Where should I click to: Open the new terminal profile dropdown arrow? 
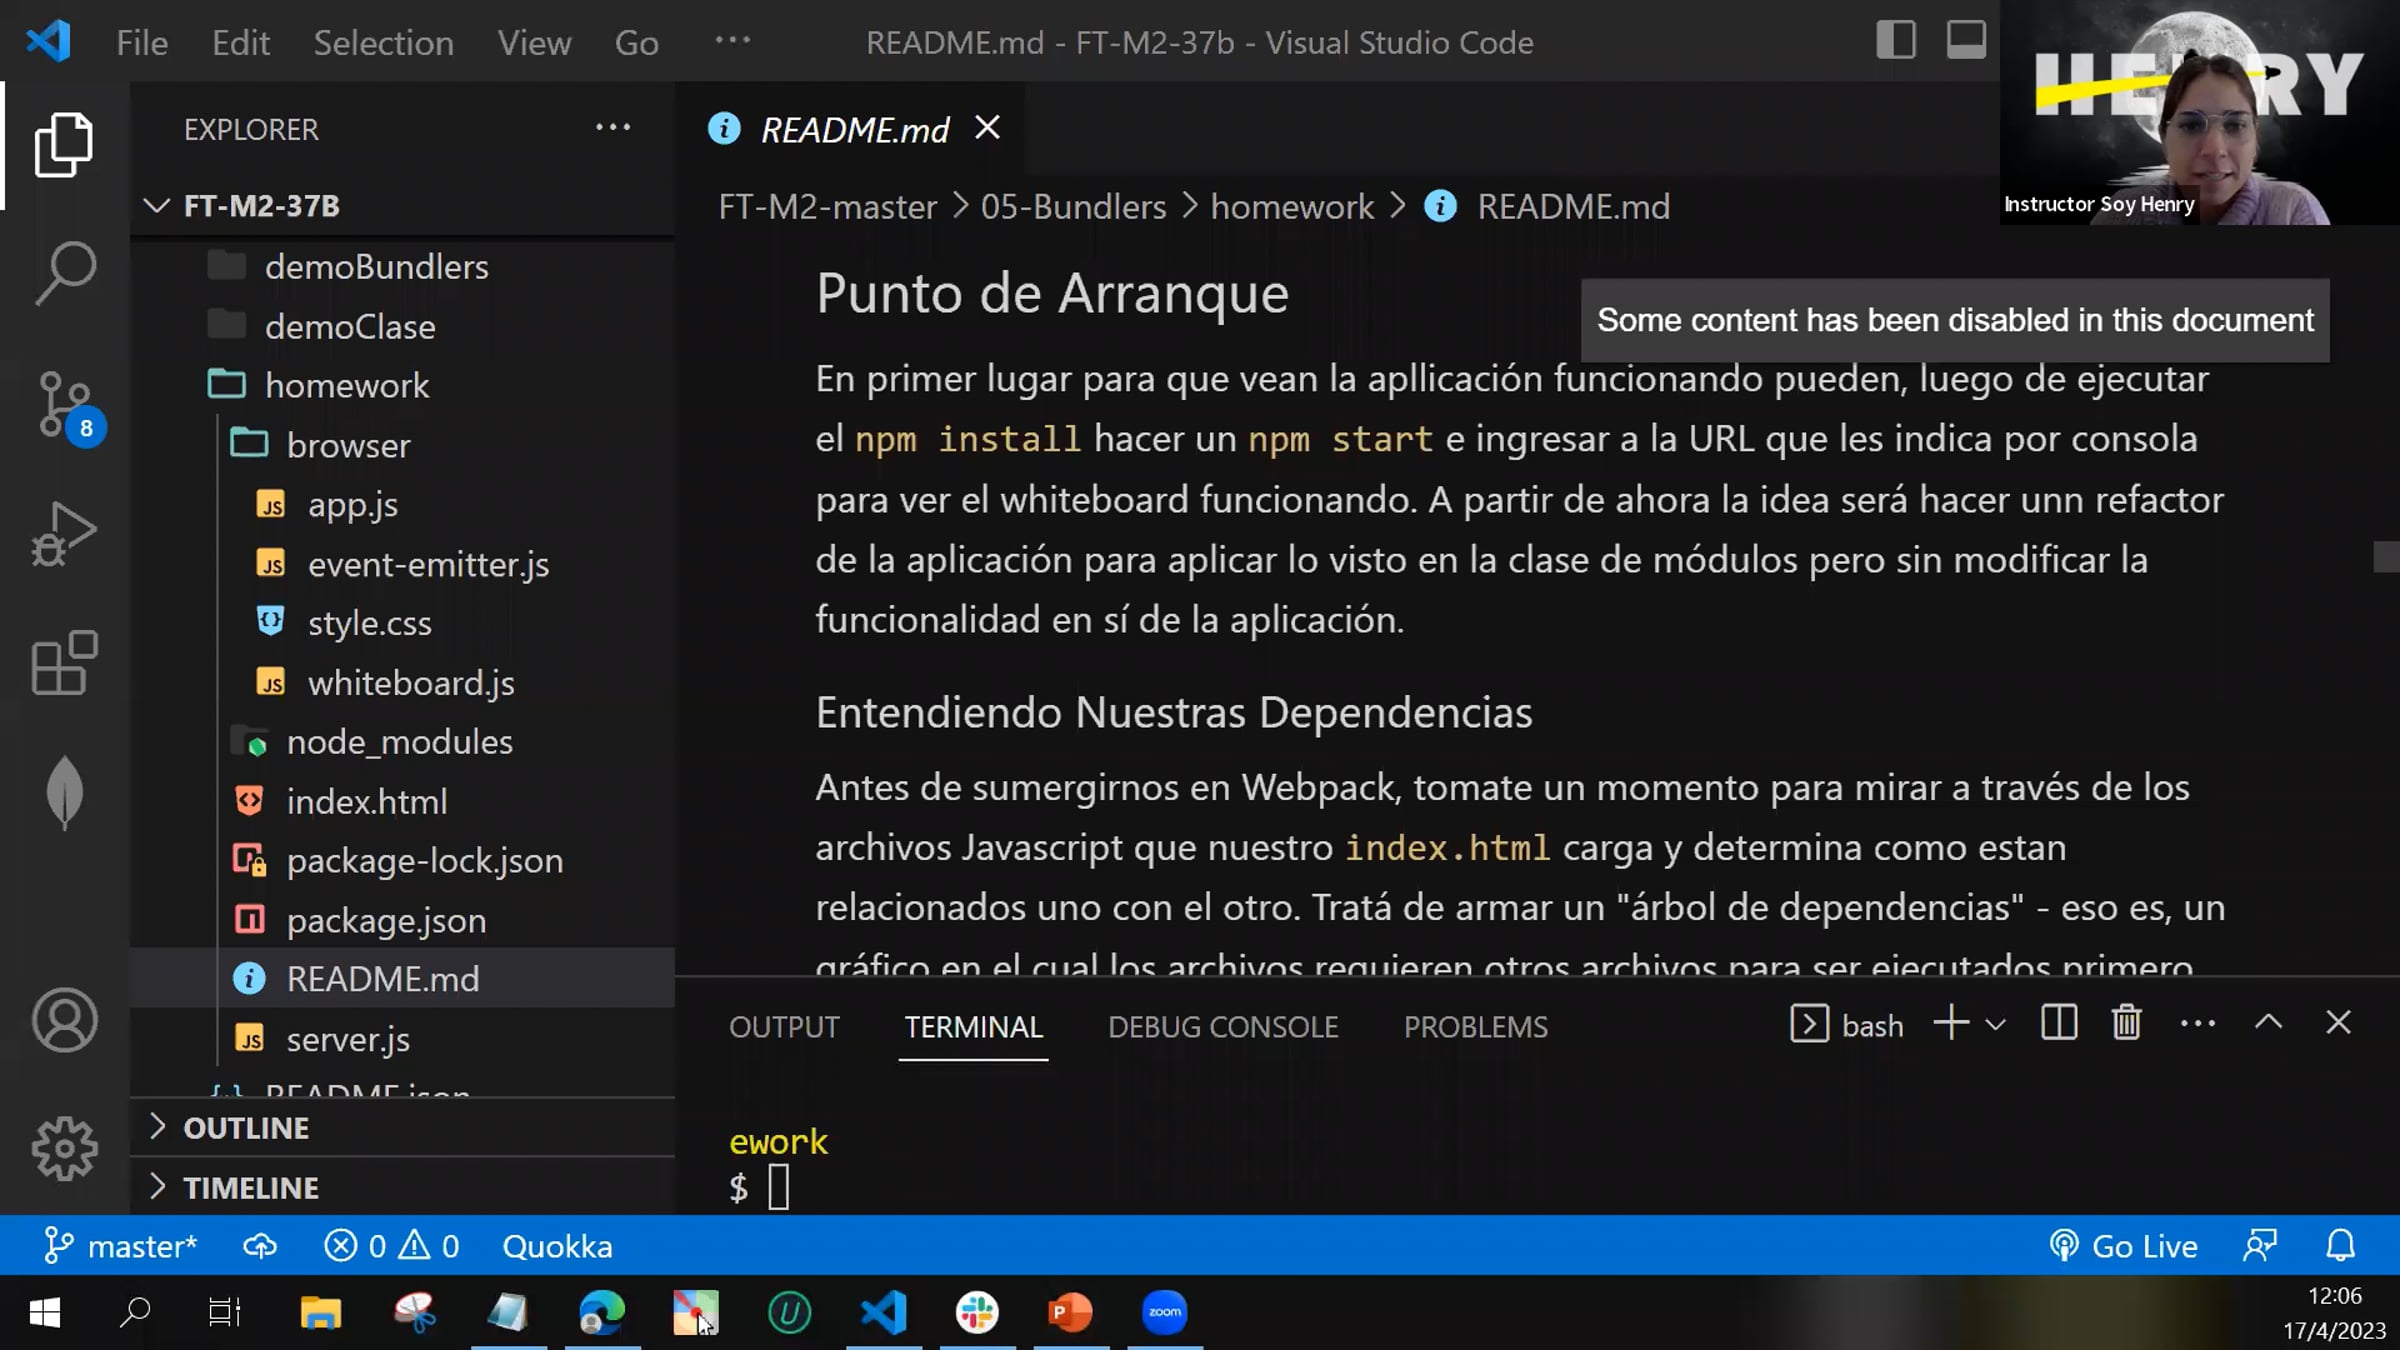pyautogui.click(x=1995, y=1025)
